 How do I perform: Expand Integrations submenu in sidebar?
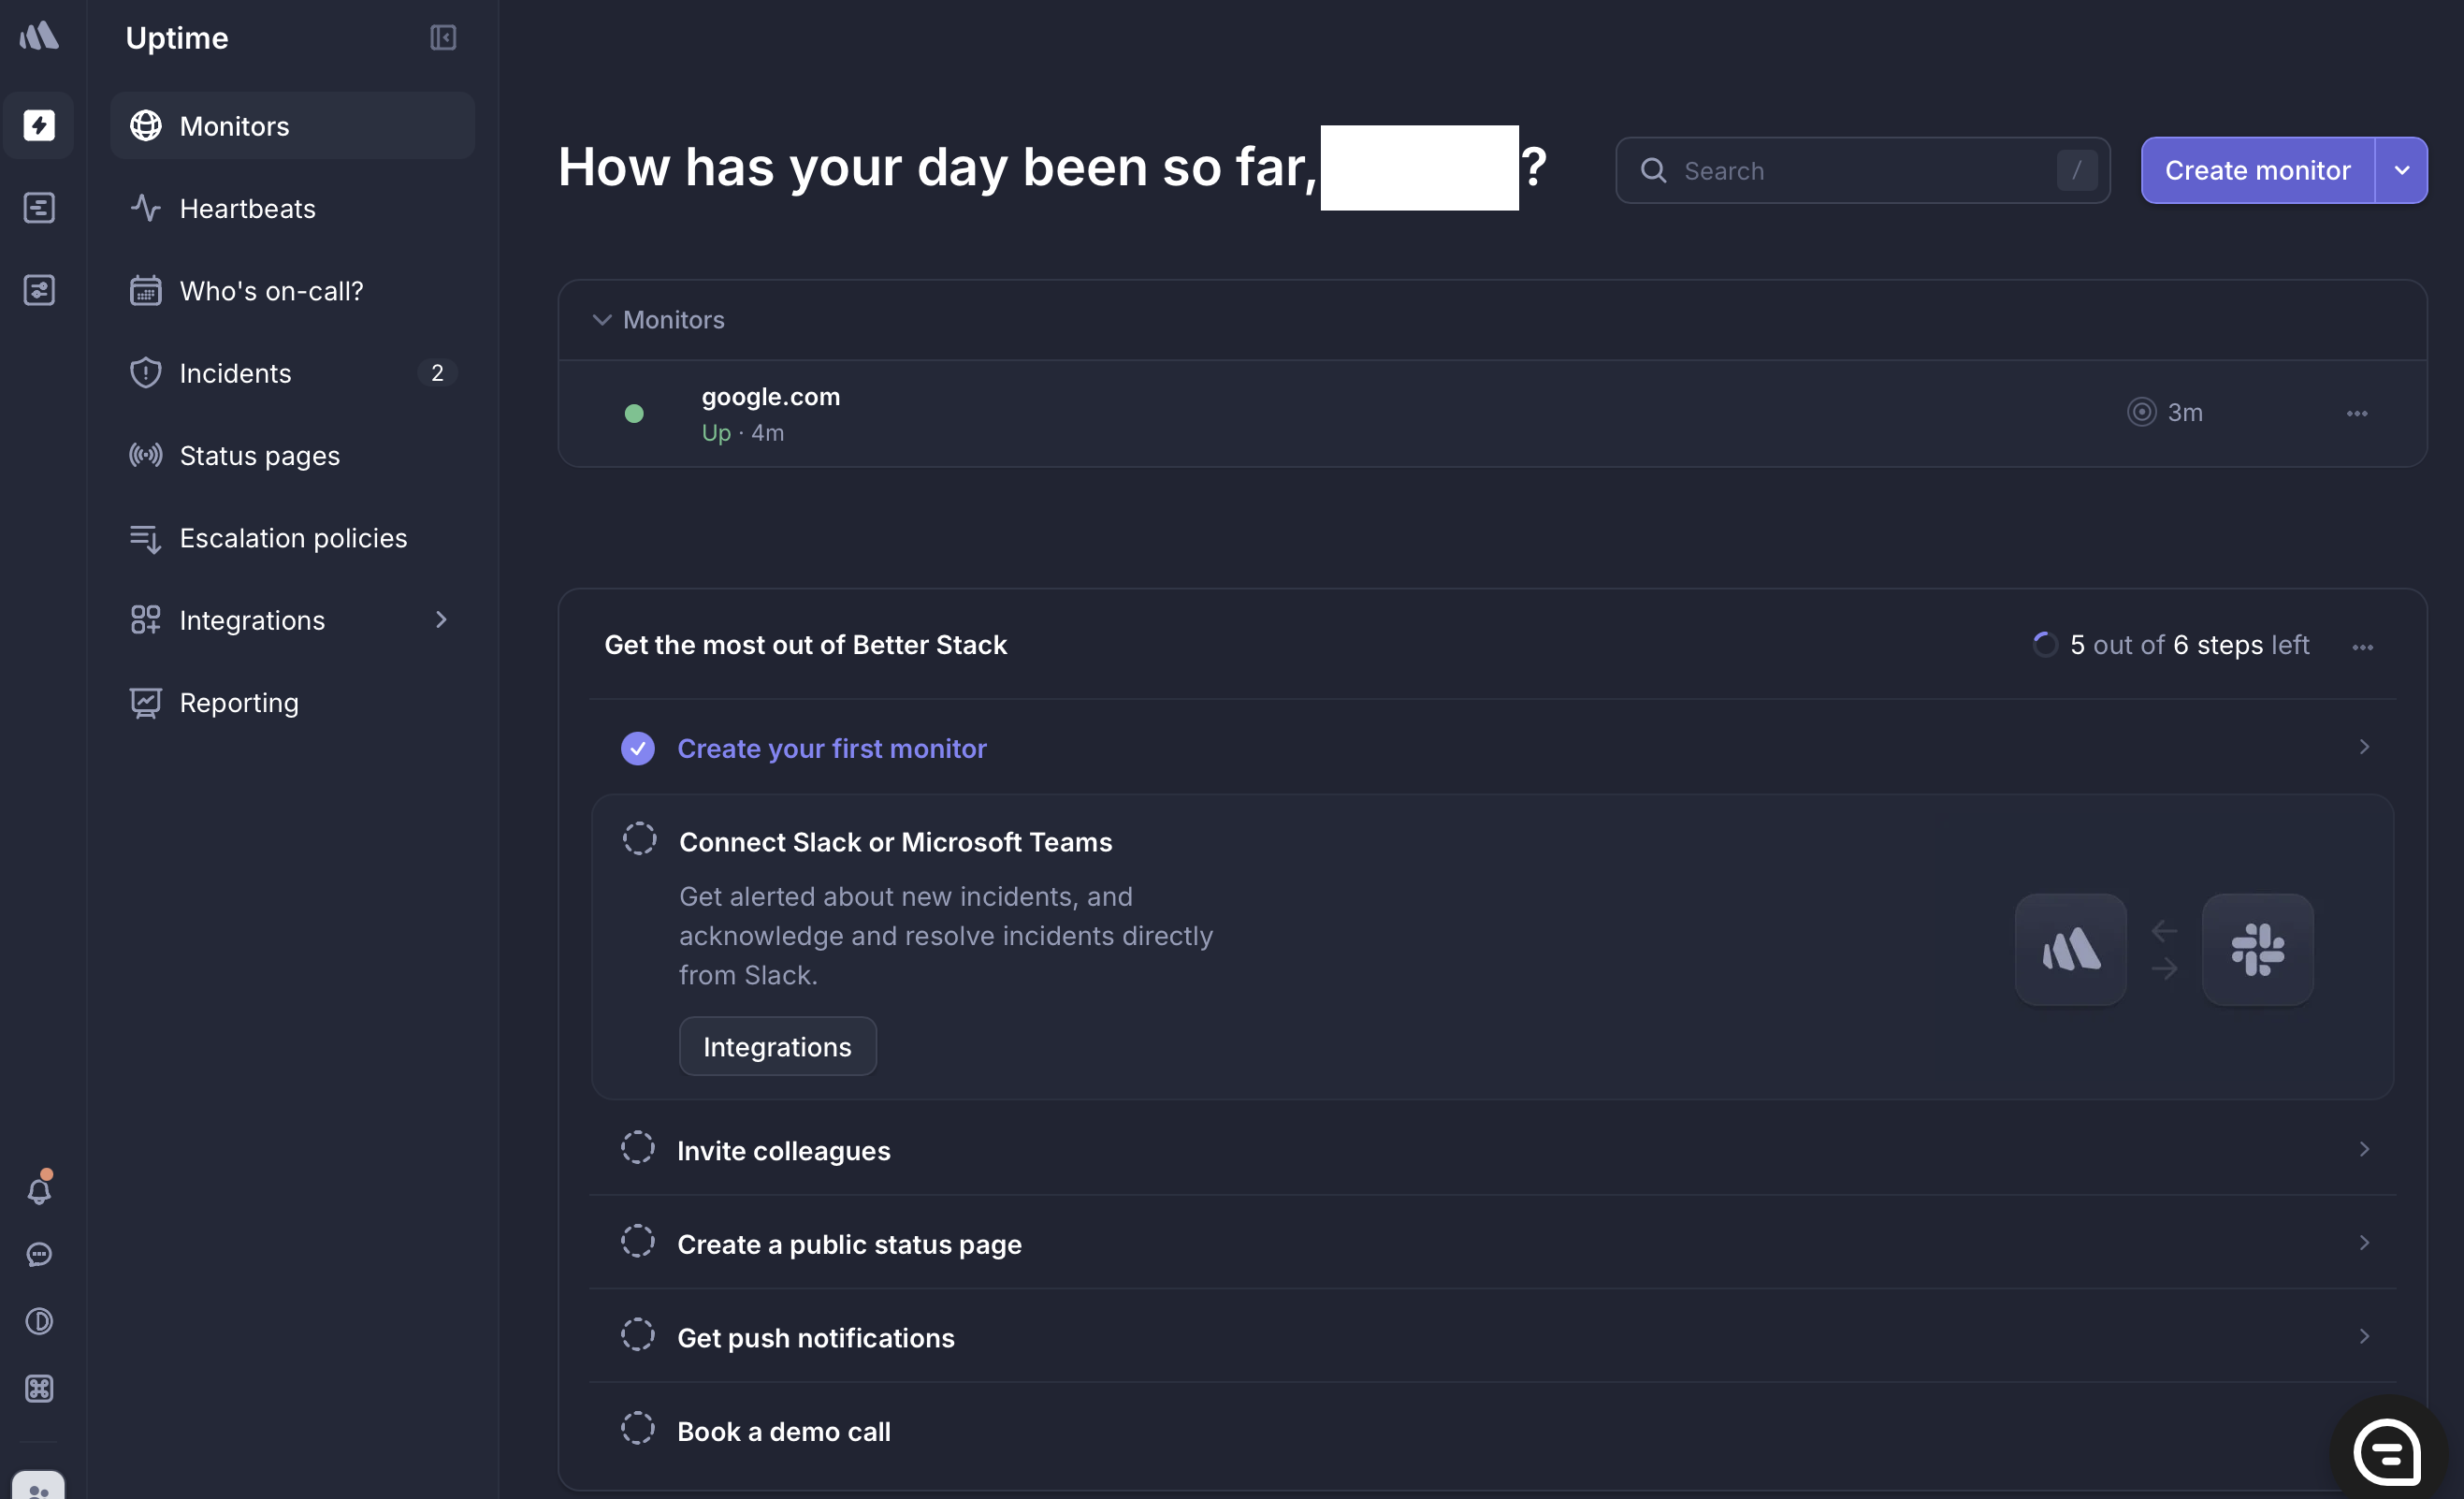point(441,620)
